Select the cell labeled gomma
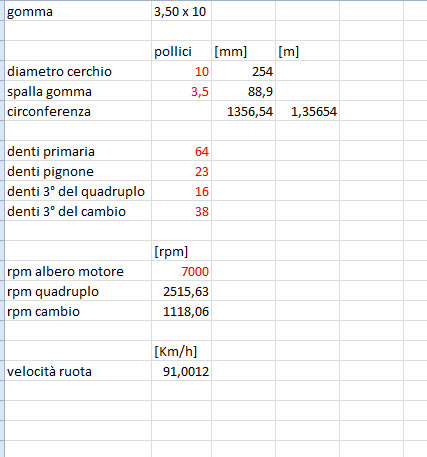 78,11
